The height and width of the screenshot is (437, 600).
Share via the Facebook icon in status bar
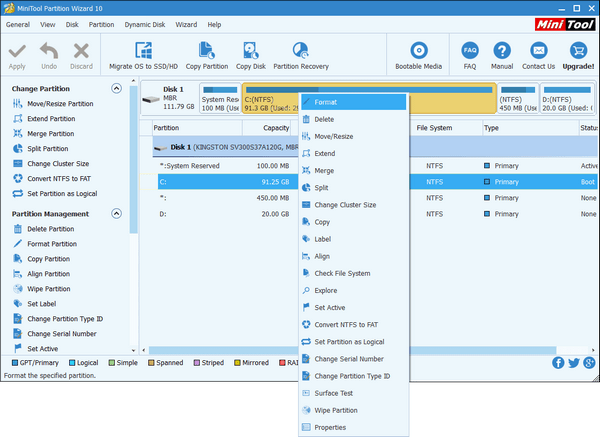click(558, 362)
